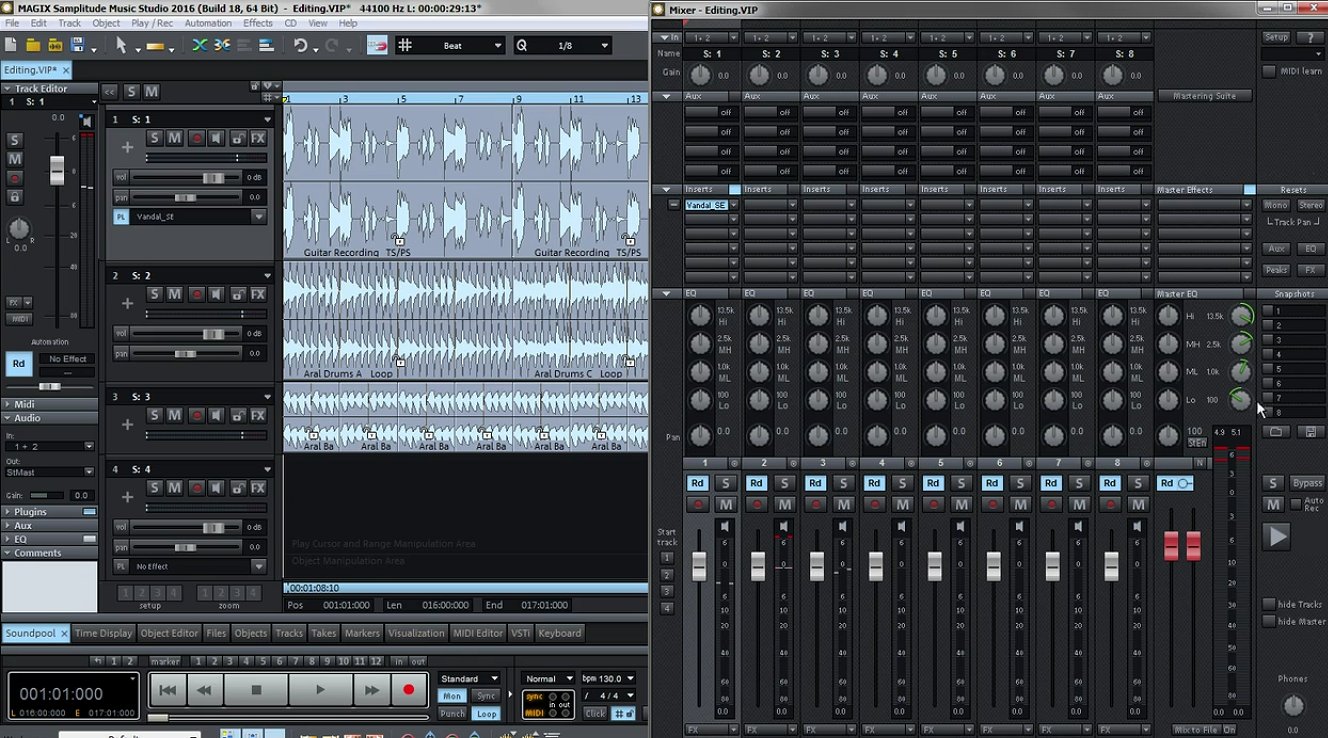Toggle the Sync button in transport
Image resolution: width=1328 pixels, height=738 pixels.
coord(487,696)
